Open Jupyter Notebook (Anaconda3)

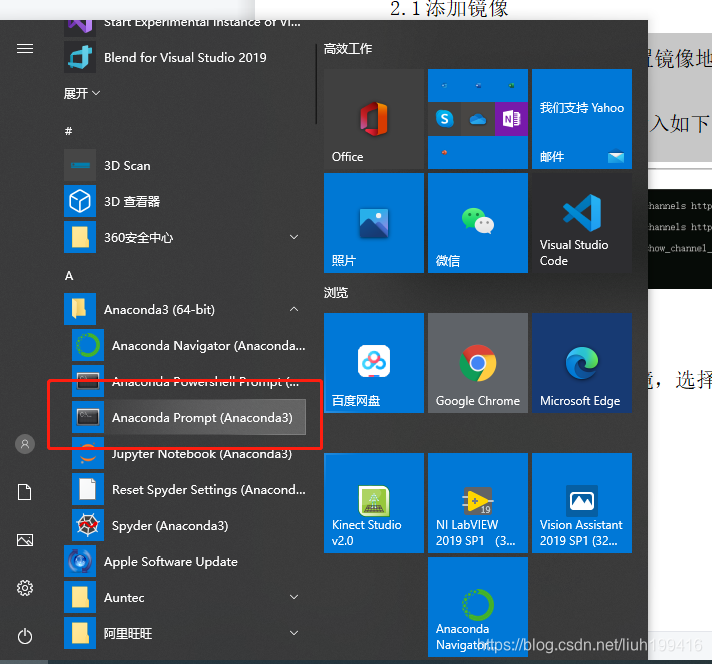(191, 453)
